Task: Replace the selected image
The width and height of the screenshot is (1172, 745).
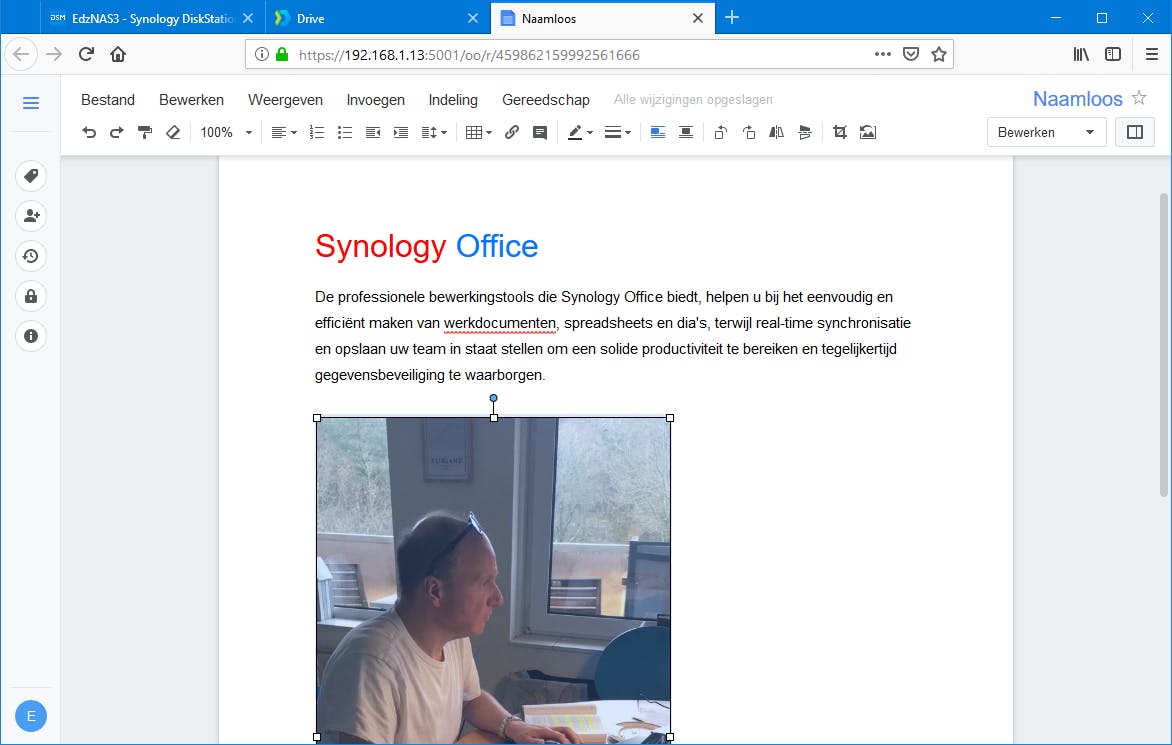Action: 868,132
